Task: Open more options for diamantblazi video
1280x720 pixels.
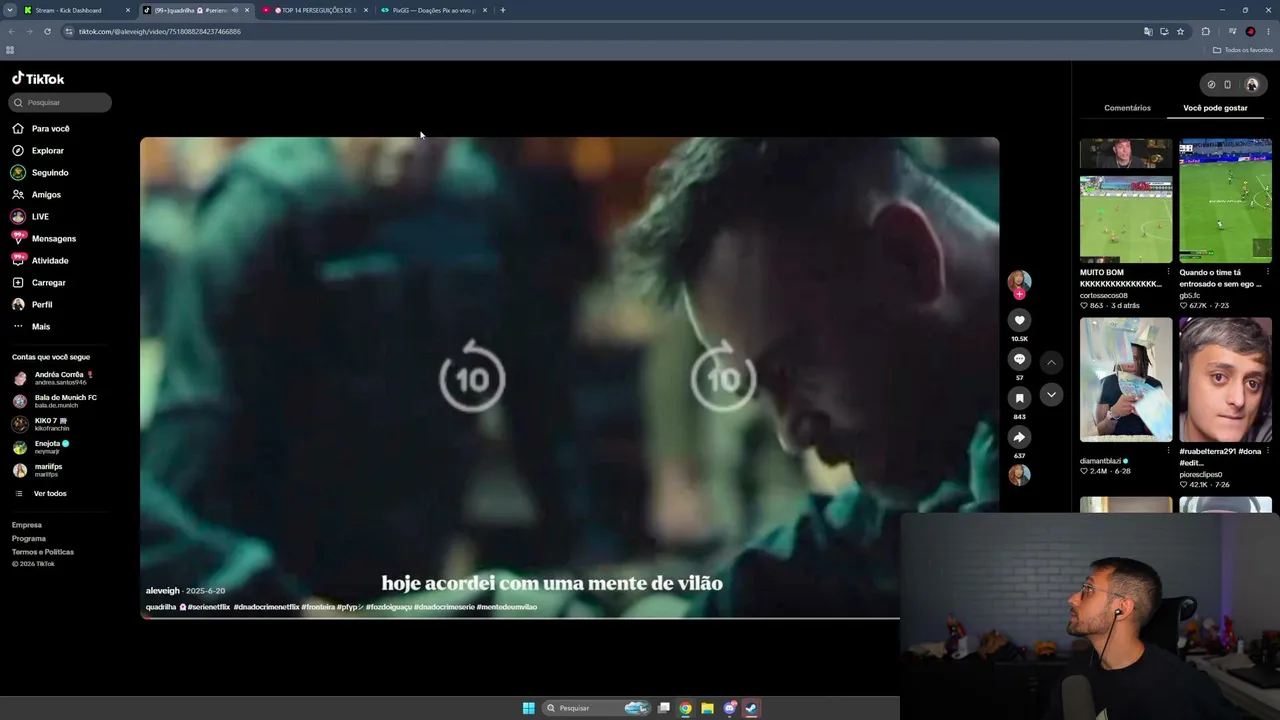Action: click(x=1169, y=451)
